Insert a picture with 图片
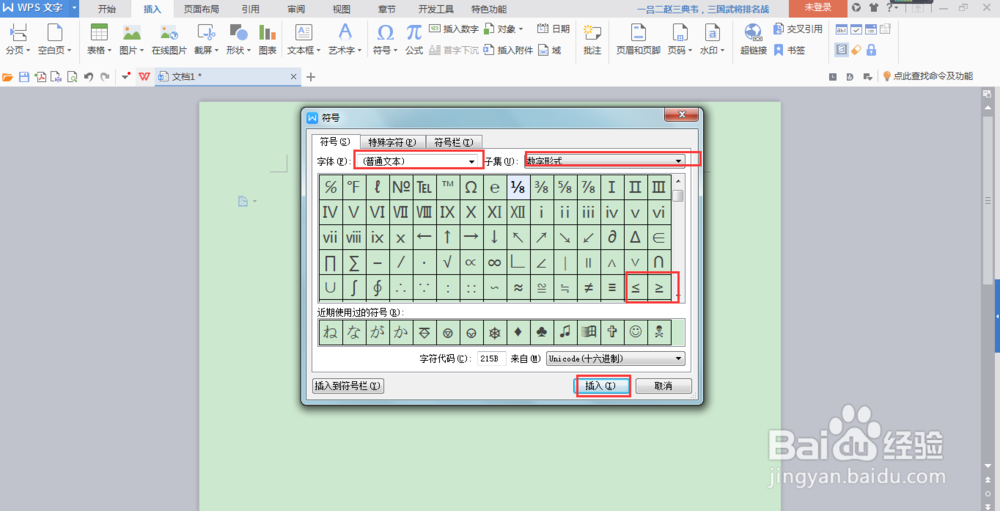This screenshot has width=1000, height=511. (x=132, y=40)
